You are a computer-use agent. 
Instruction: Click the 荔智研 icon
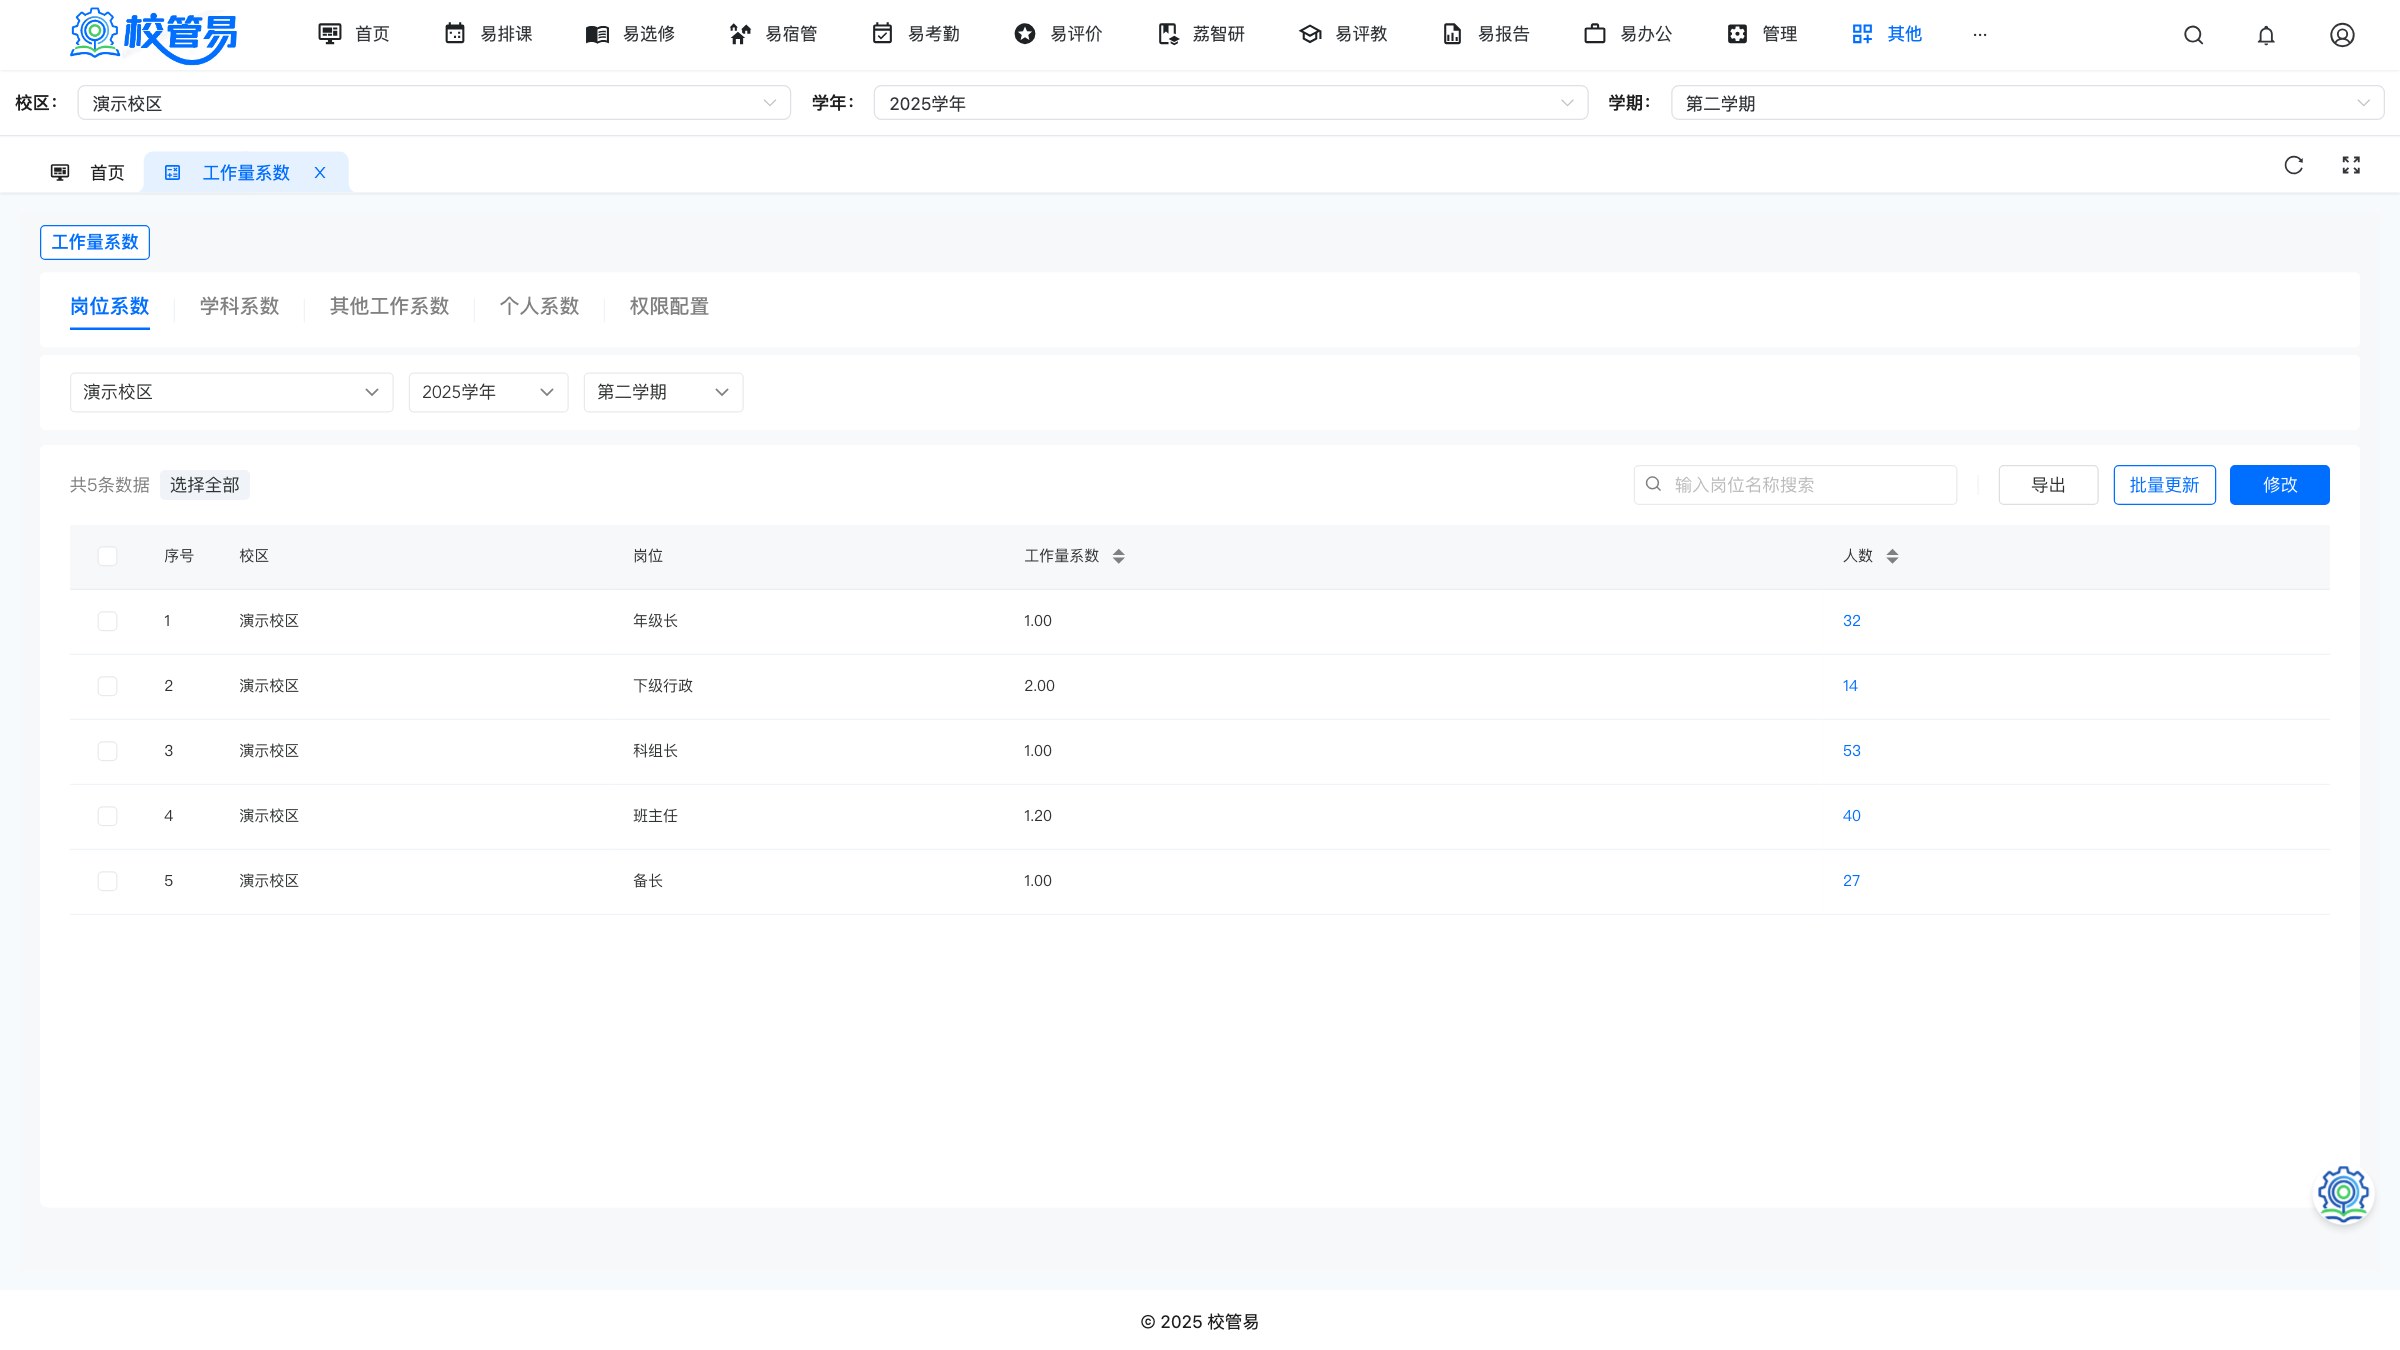pyautogui.click(x=1168, y=34)
